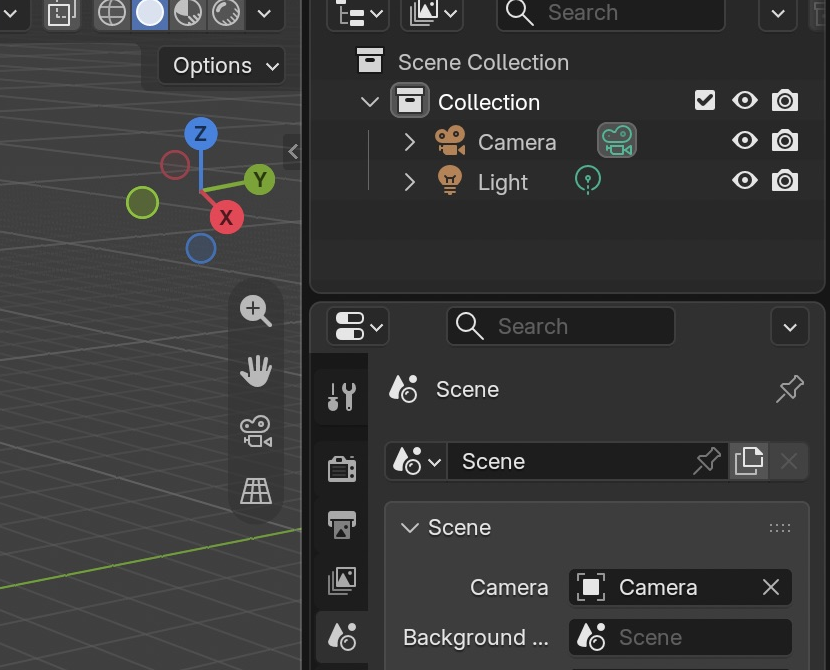830x670 pixels.
Task: Click the Light data icon in outliner
Action: 588,180
